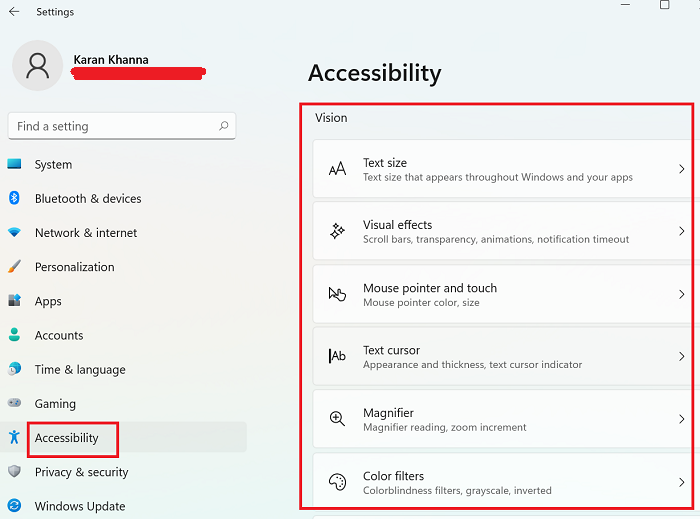Click the Bluetooth & devices icon
700x519 pixels.
pyautogui.click(x=14, y=199)
